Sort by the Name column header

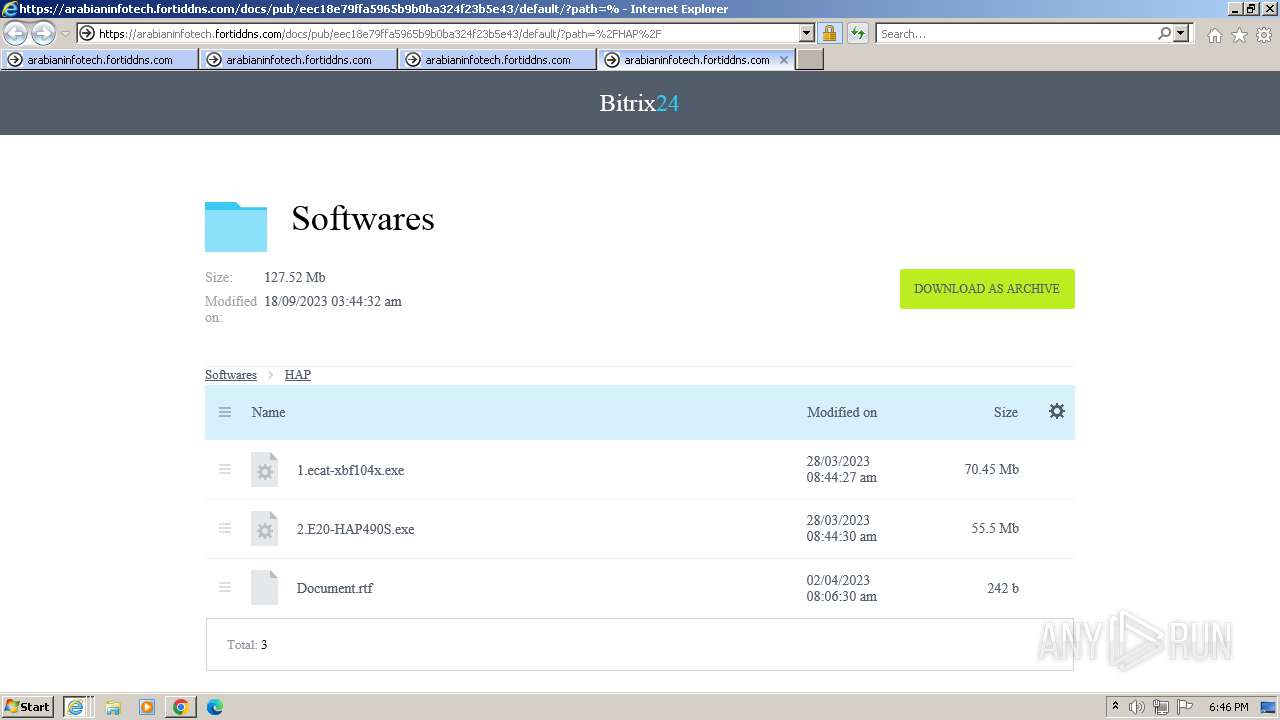268,412
